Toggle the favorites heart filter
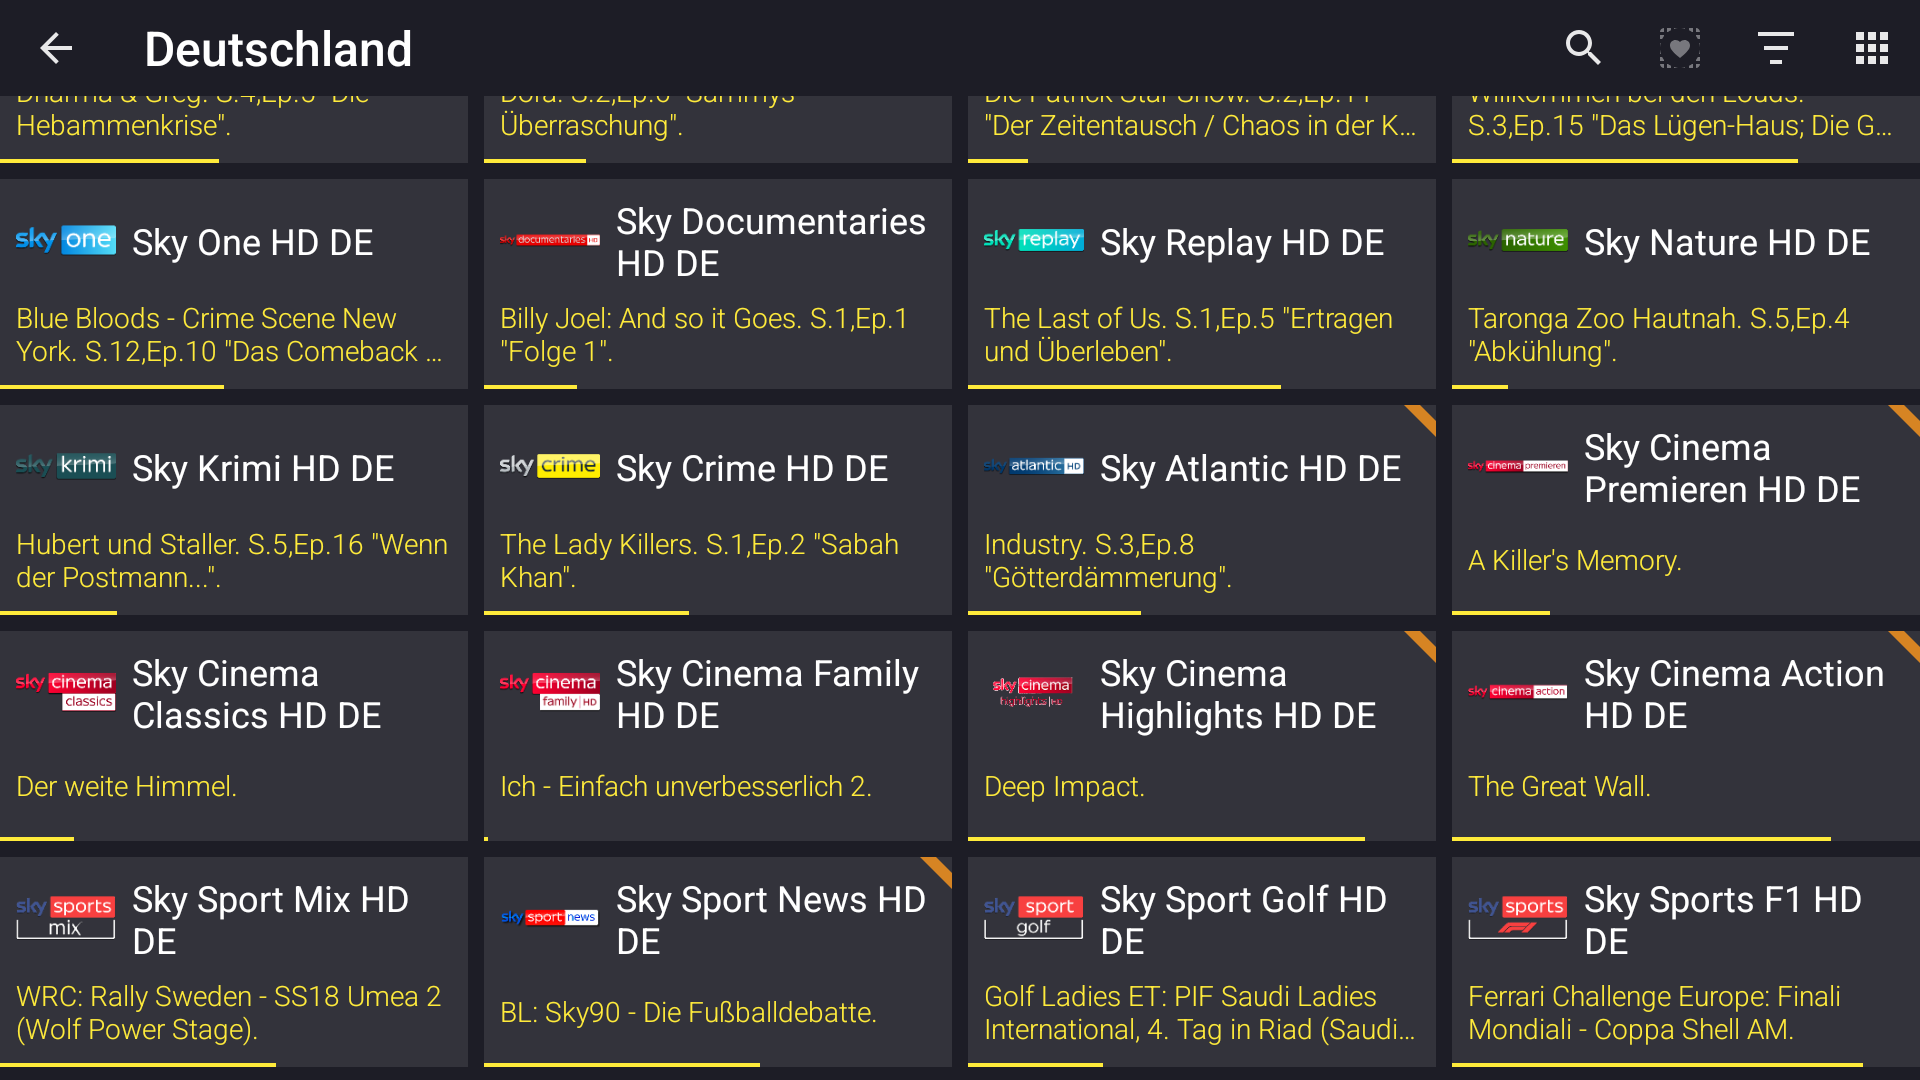 point(1680,48)
